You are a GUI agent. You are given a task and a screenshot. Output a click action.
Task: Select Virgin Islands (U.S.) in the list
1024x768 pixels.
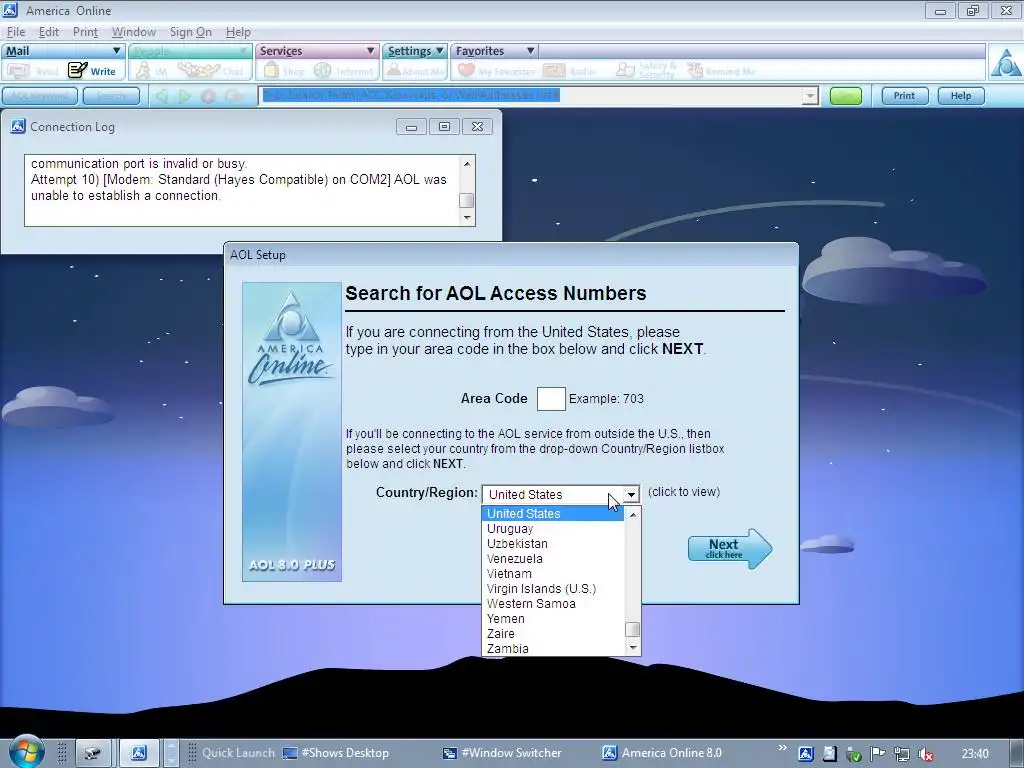(x=553, y=588)
